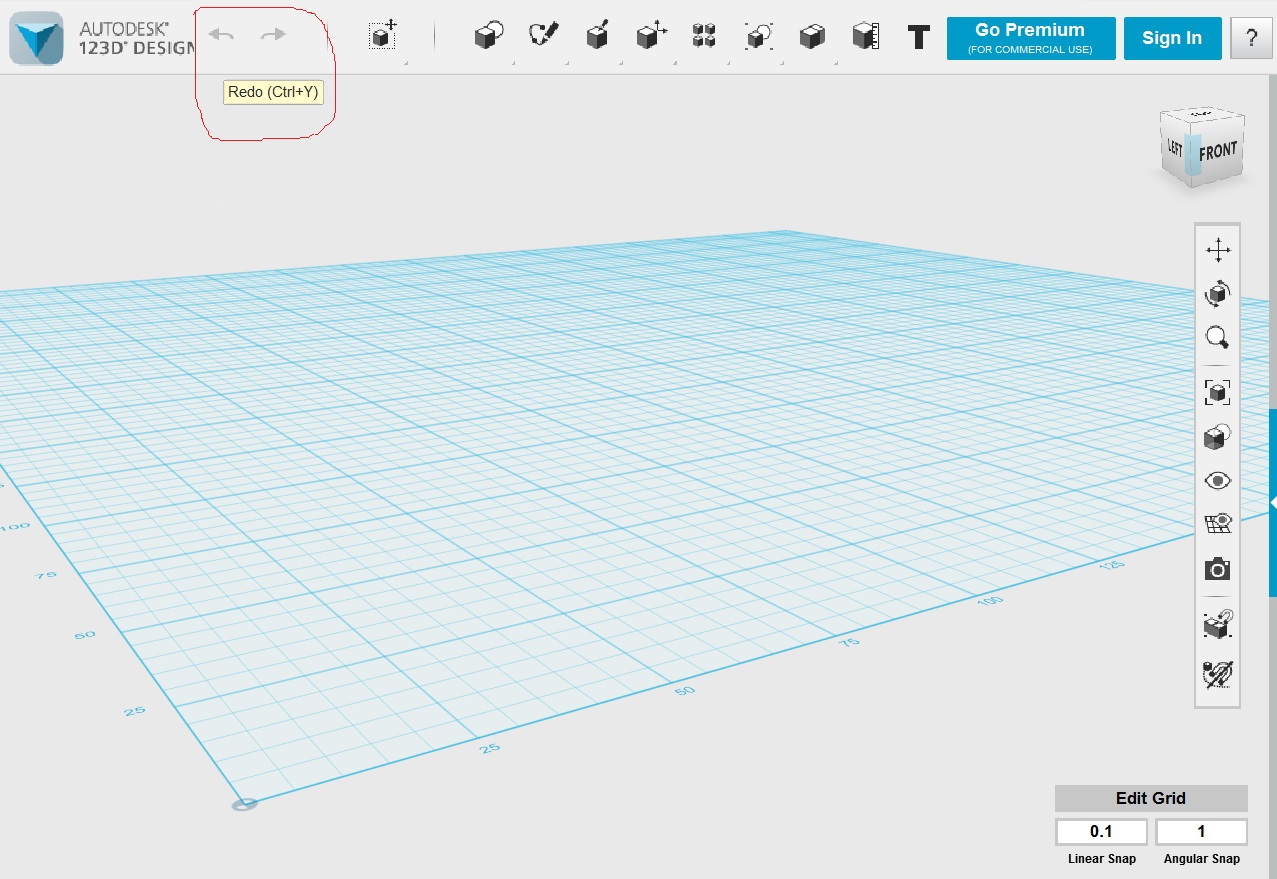The height and width of the screenshot is (879, 1277).
Task: Take a screenshot with the camera icon
Action: (1217, 570)
